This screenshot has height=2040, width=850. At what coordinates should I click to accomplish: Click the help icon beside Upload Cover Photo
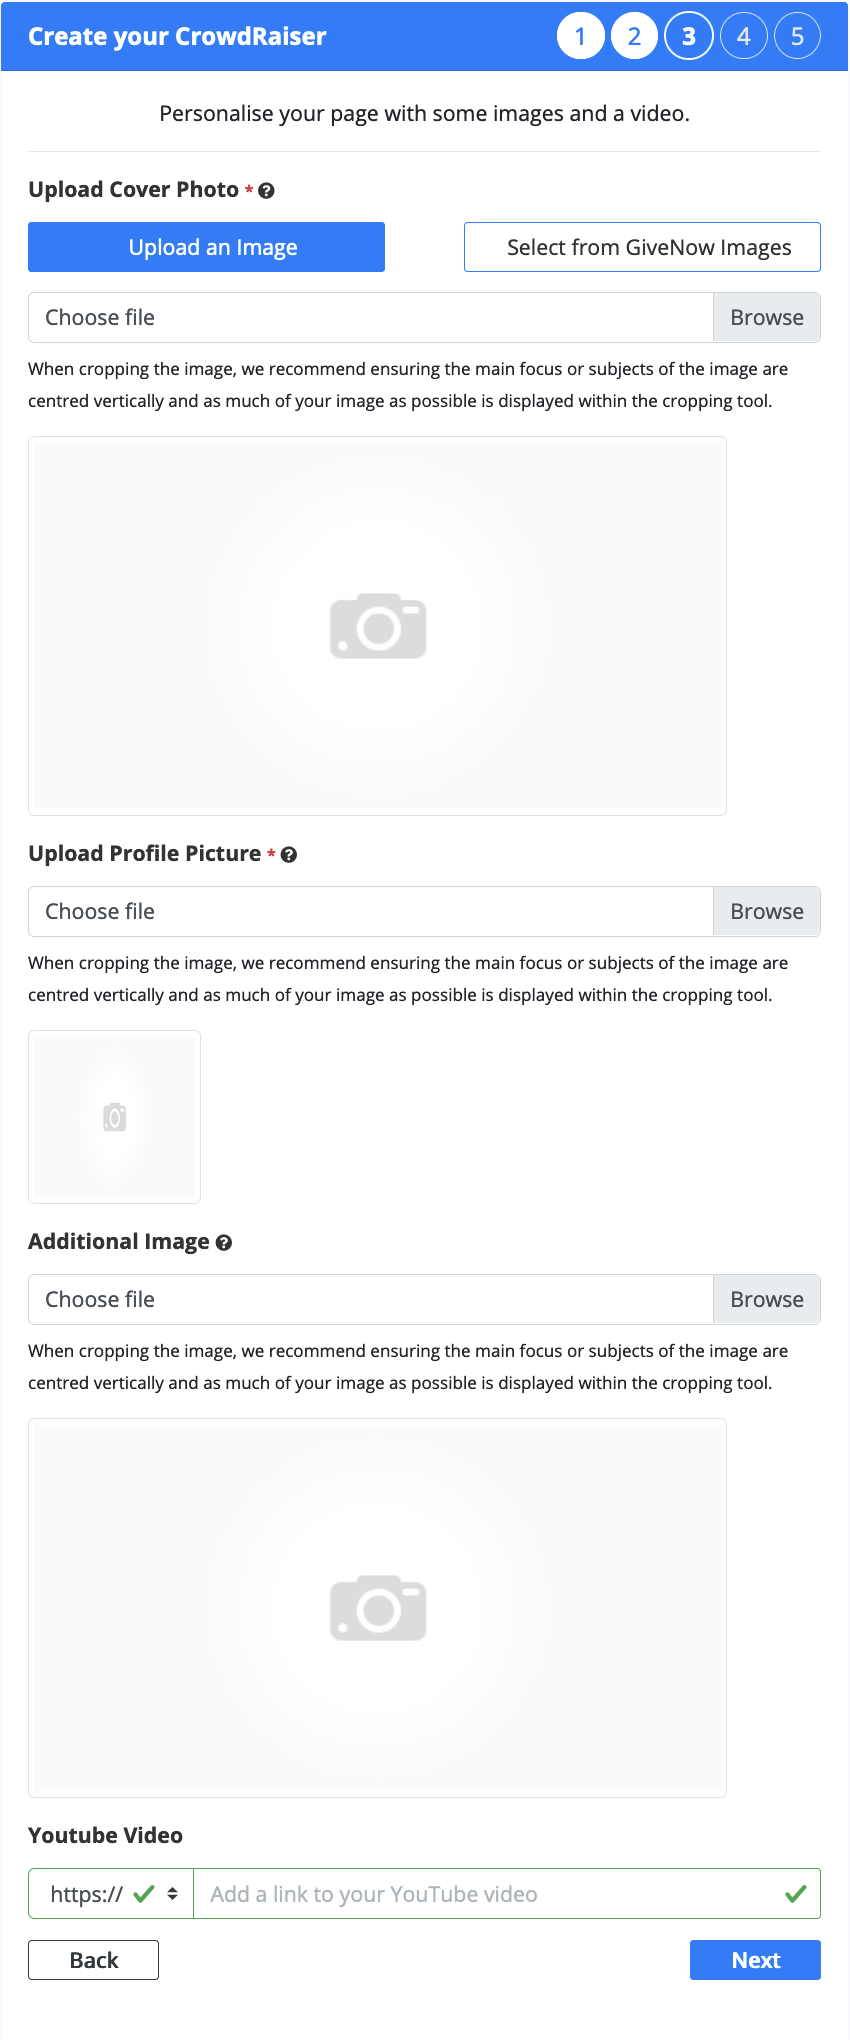[x=266, y=190]
